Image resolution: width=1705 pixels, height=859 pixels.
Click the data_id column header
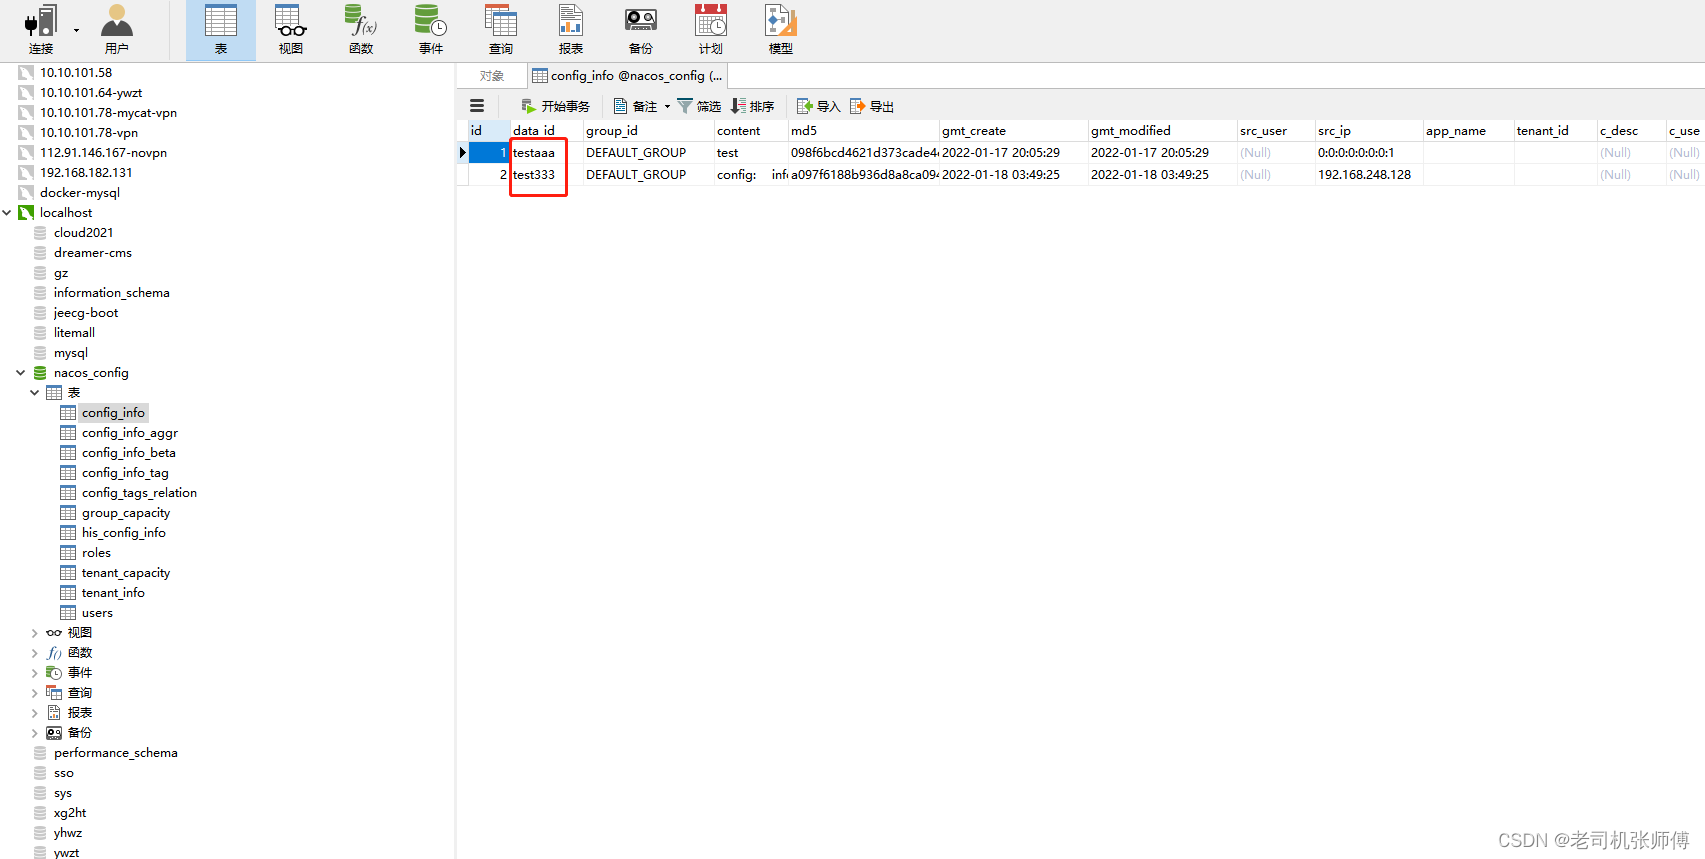pos(547,130)
